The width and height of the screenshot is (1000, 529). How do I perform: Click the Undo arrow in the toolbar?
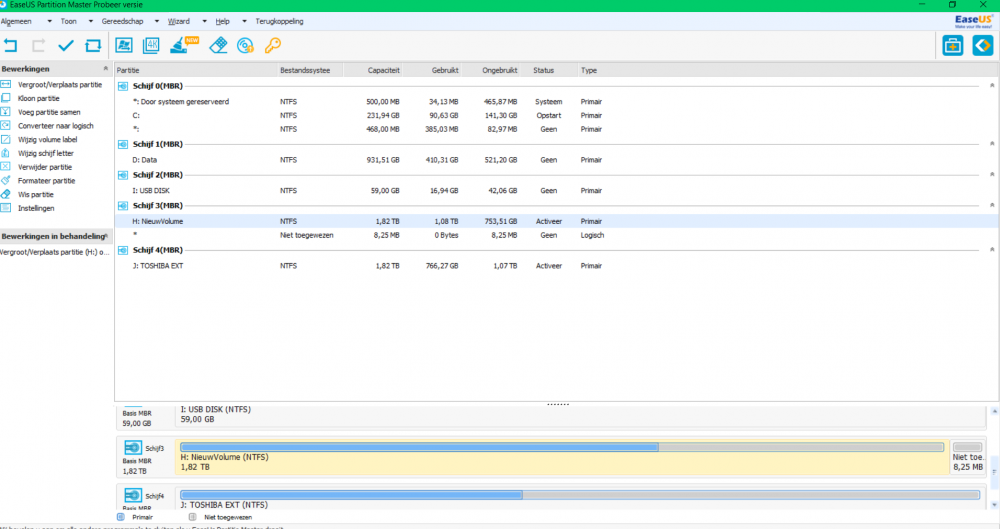[11, 45]
